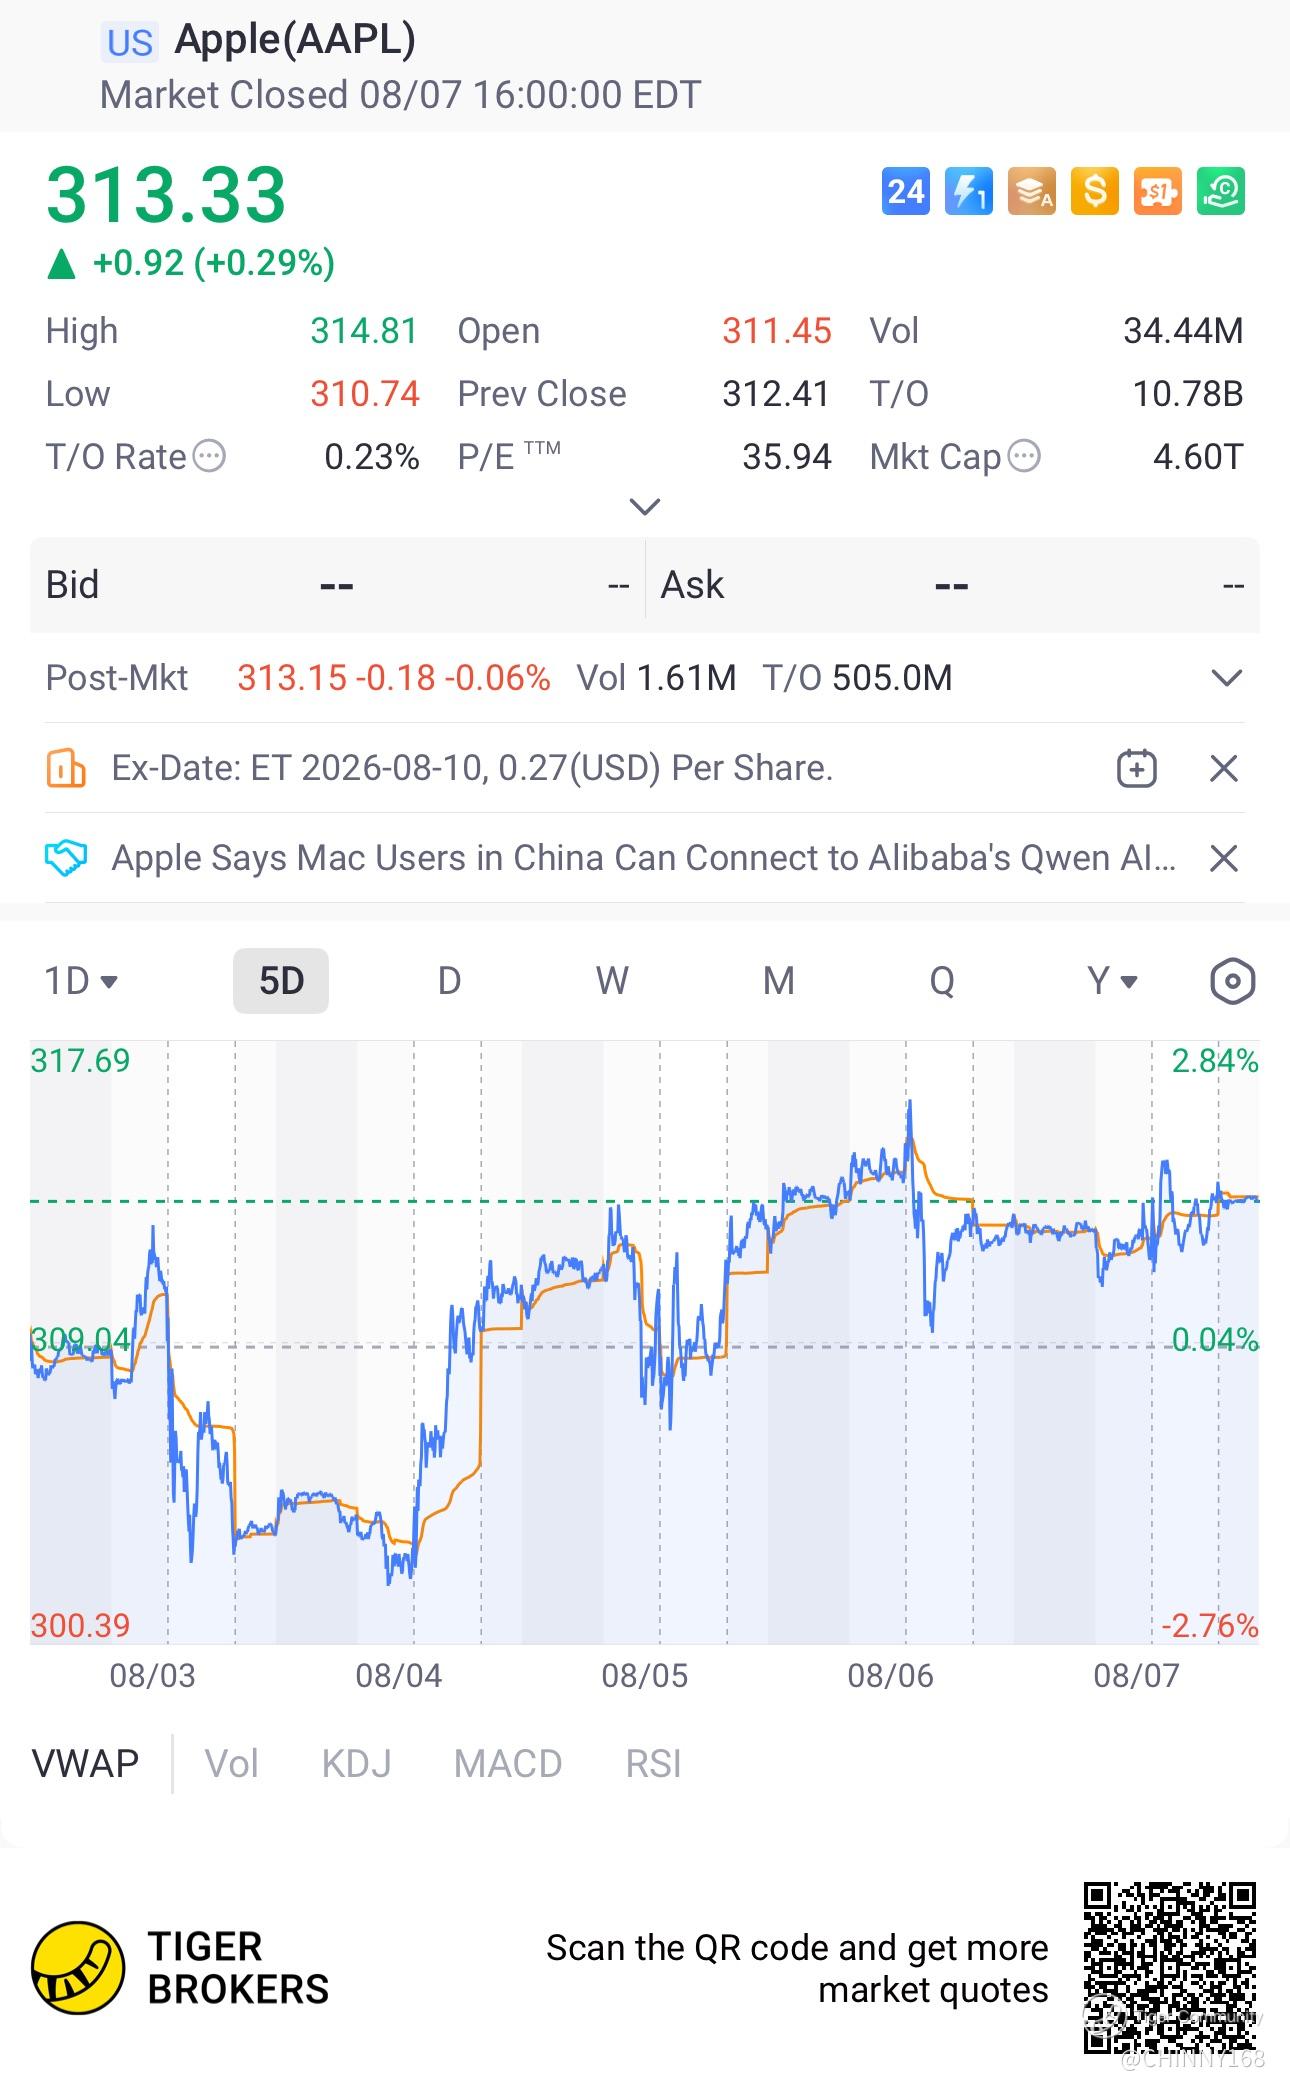Image resolution: width=1290 pixels, height=2088 pixels.
Task: Tap the green hand-coin icon
Action: pos(1221,191)
